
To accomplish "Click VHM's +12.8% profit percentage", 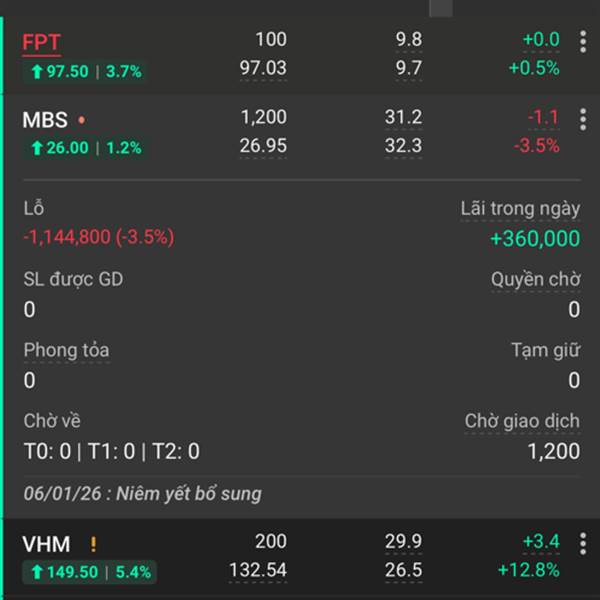I will point(533,570).
